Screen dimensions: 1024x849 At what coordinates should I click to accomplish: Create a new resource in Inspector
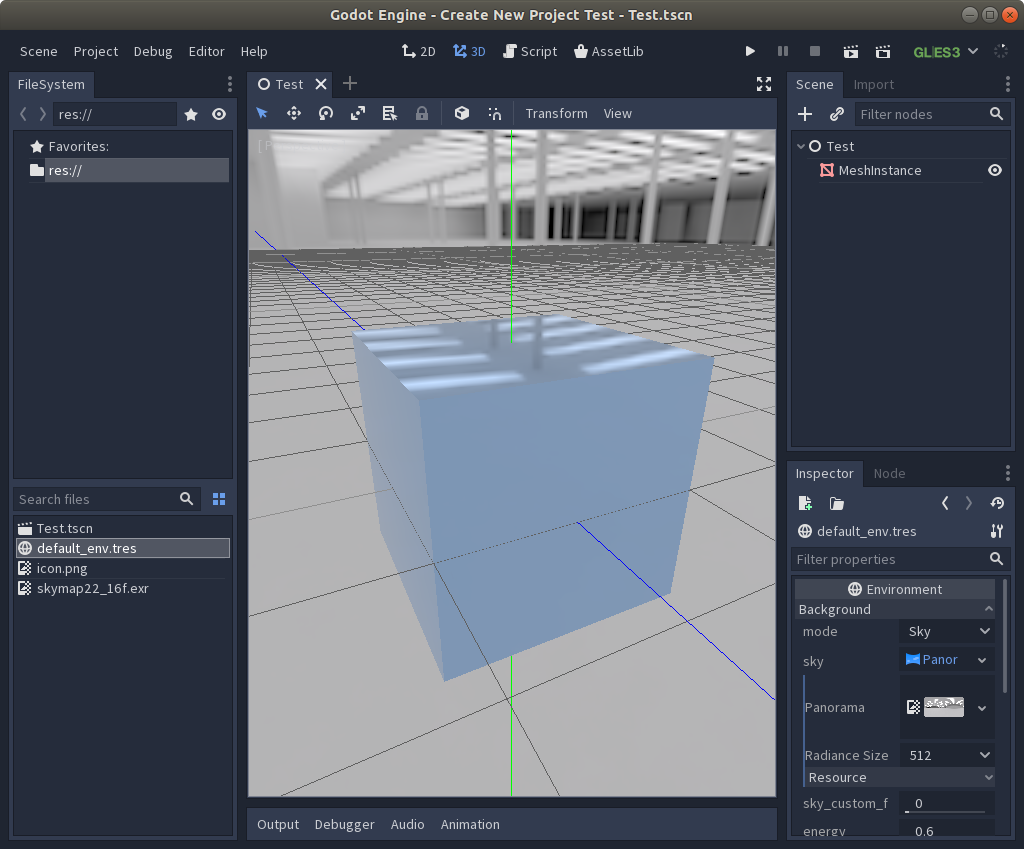coord(805,504)
